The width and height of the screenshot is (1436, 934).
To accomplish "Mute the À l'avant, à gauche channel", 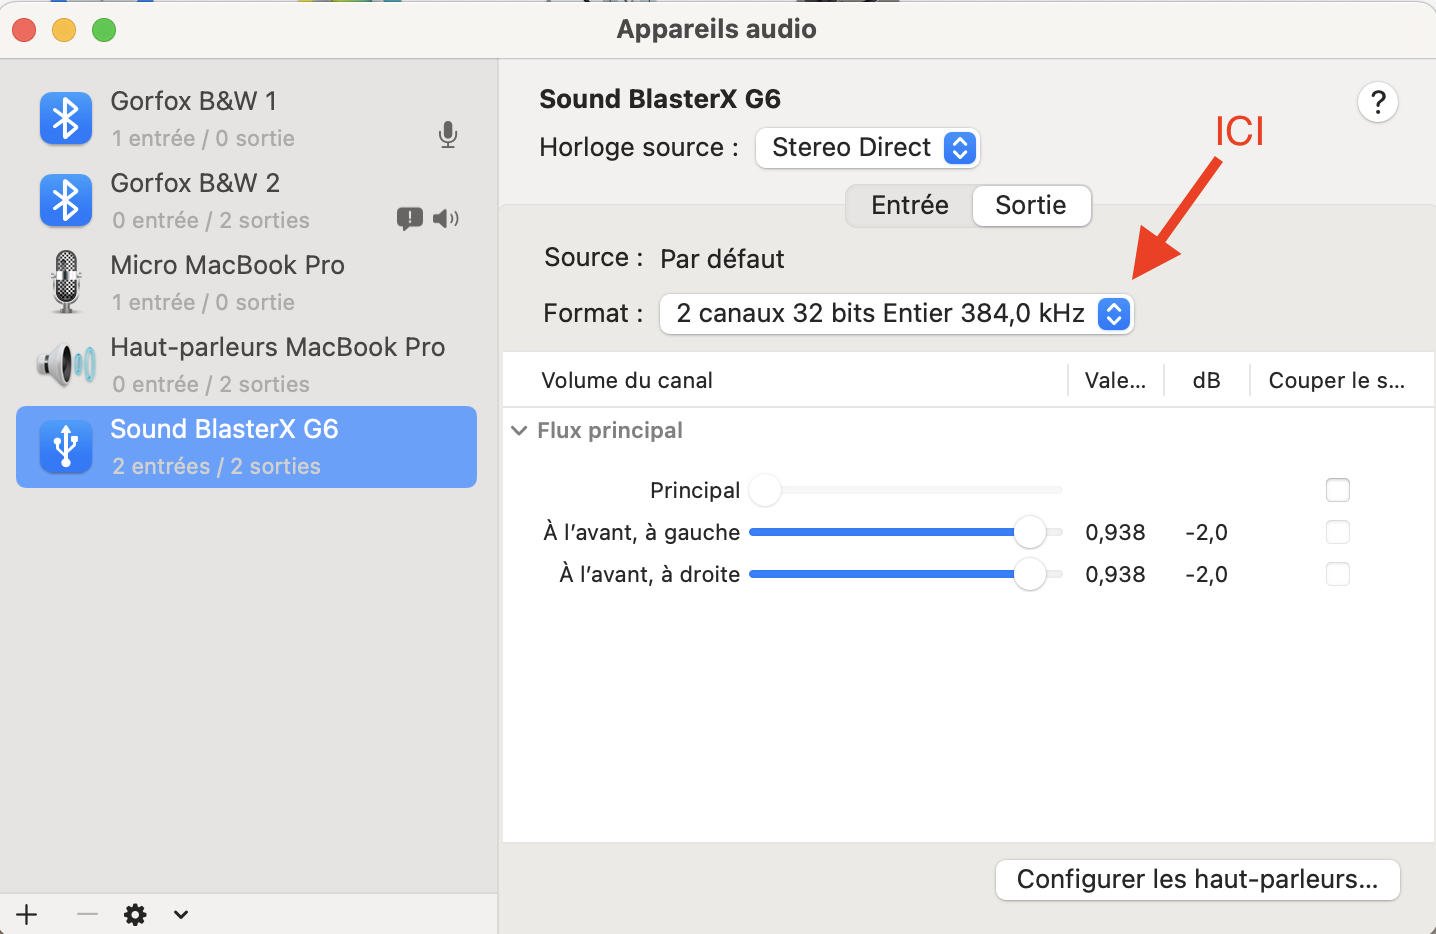I will tap(1337, 532).
